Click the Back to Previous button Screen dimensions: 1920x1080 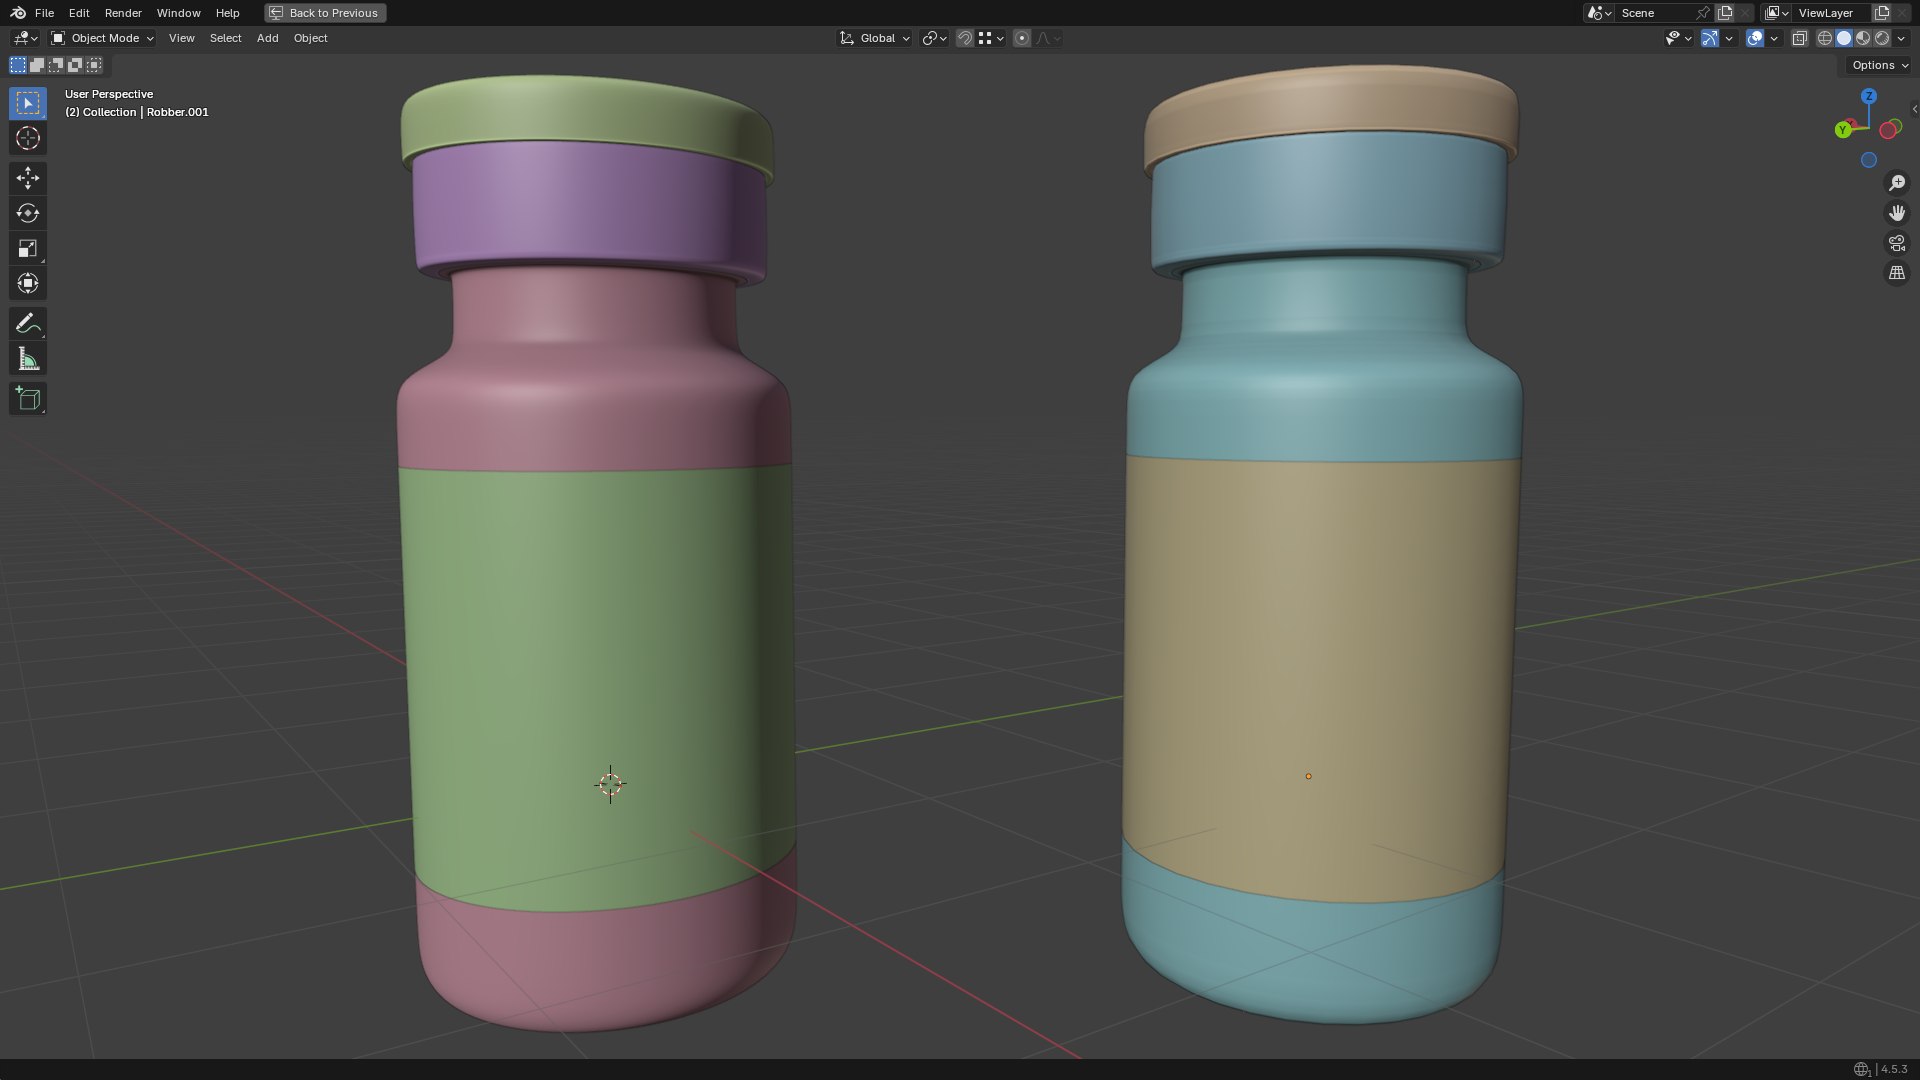(x=325, y=13)
